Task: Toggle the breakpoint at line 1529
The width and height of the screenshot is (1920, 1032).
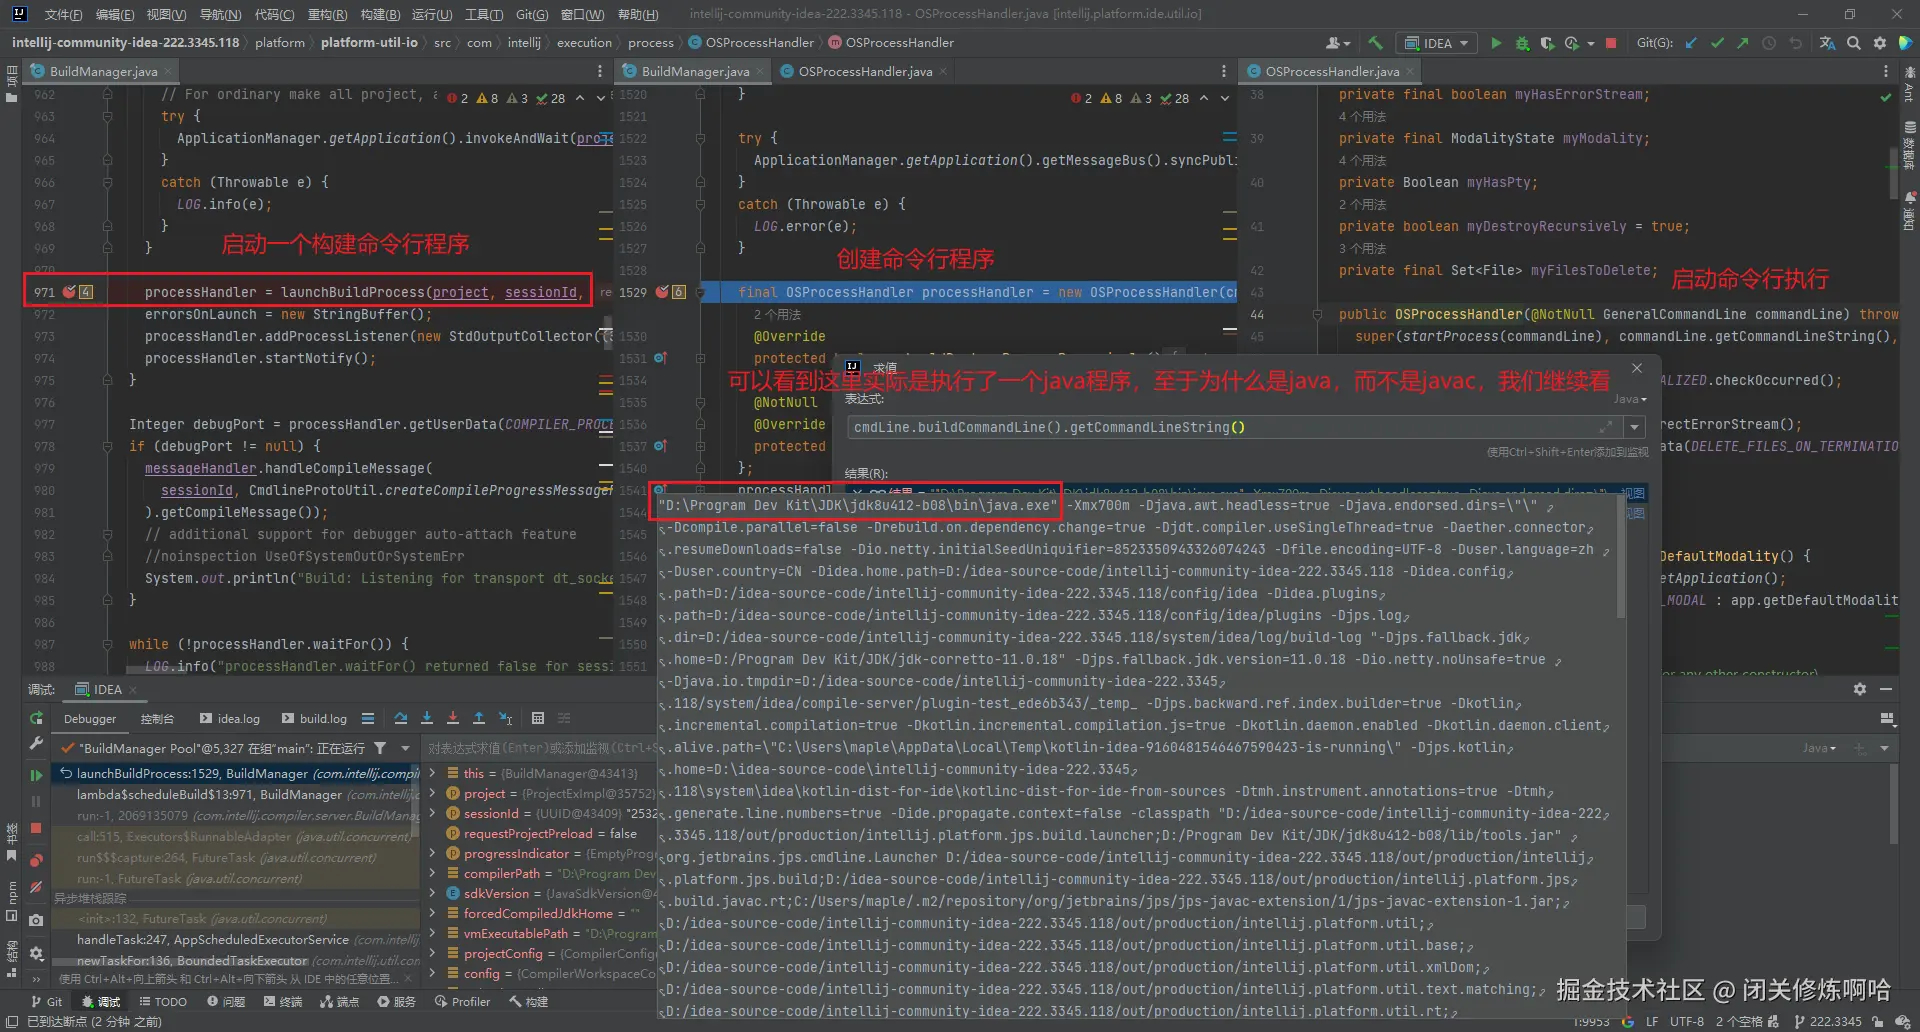Action: point(661,292)
